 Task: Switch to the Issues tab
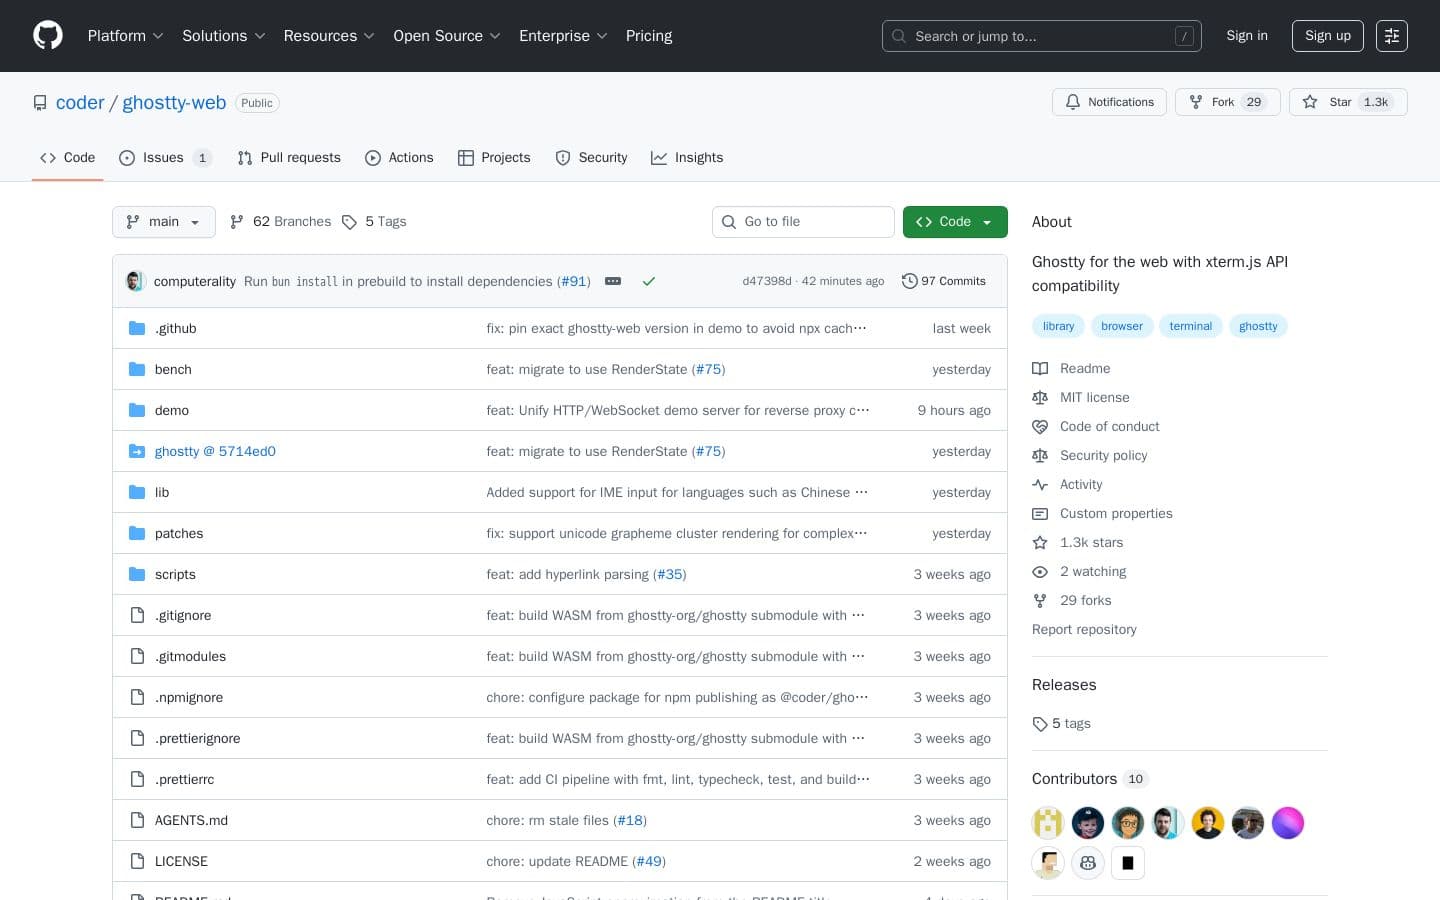pyautogui.click(x=162, y=158)
